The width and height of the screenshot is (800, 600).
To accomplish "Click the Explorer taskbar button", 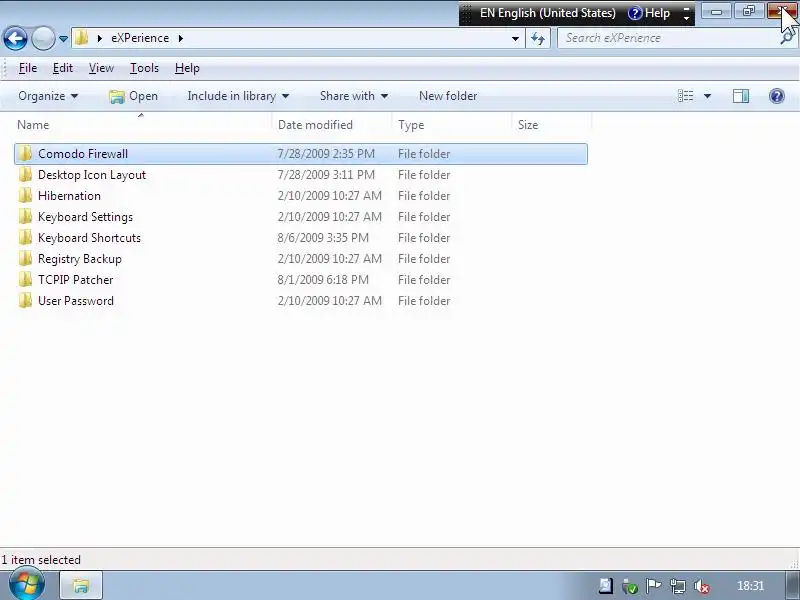I will point(81,586).
